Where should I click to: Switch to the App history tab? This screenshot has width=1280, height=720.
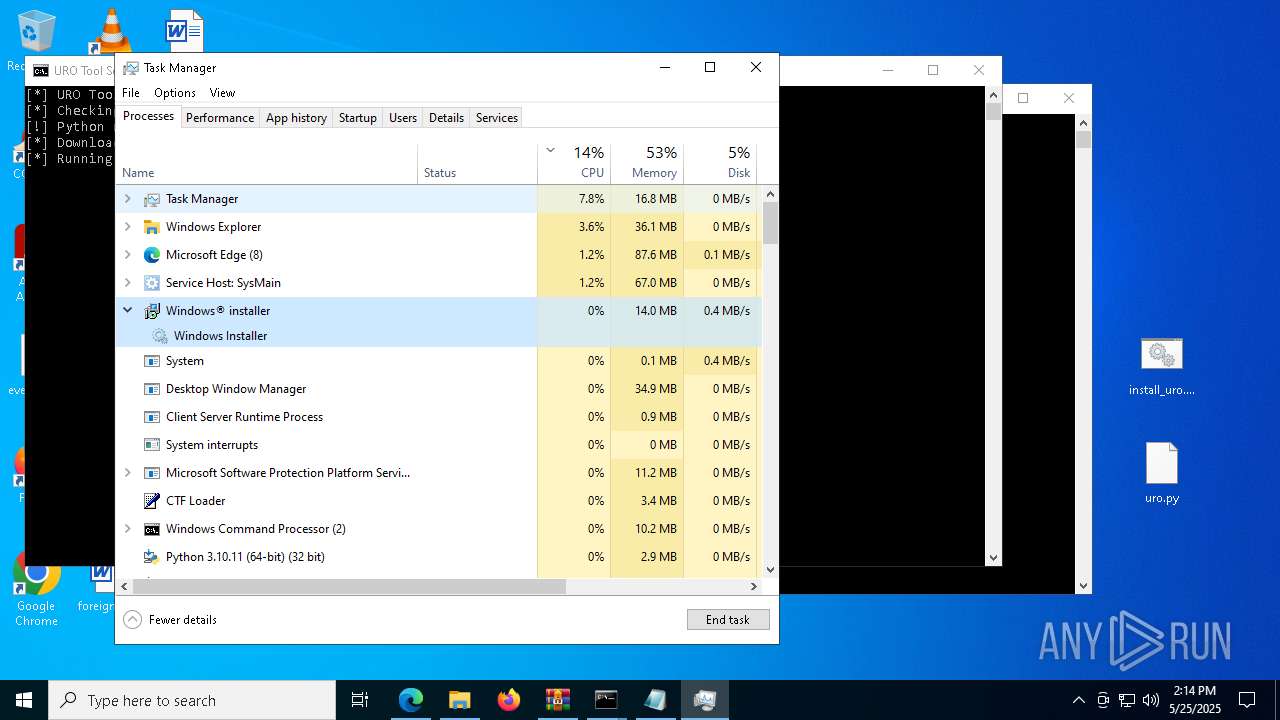(296, 118)
